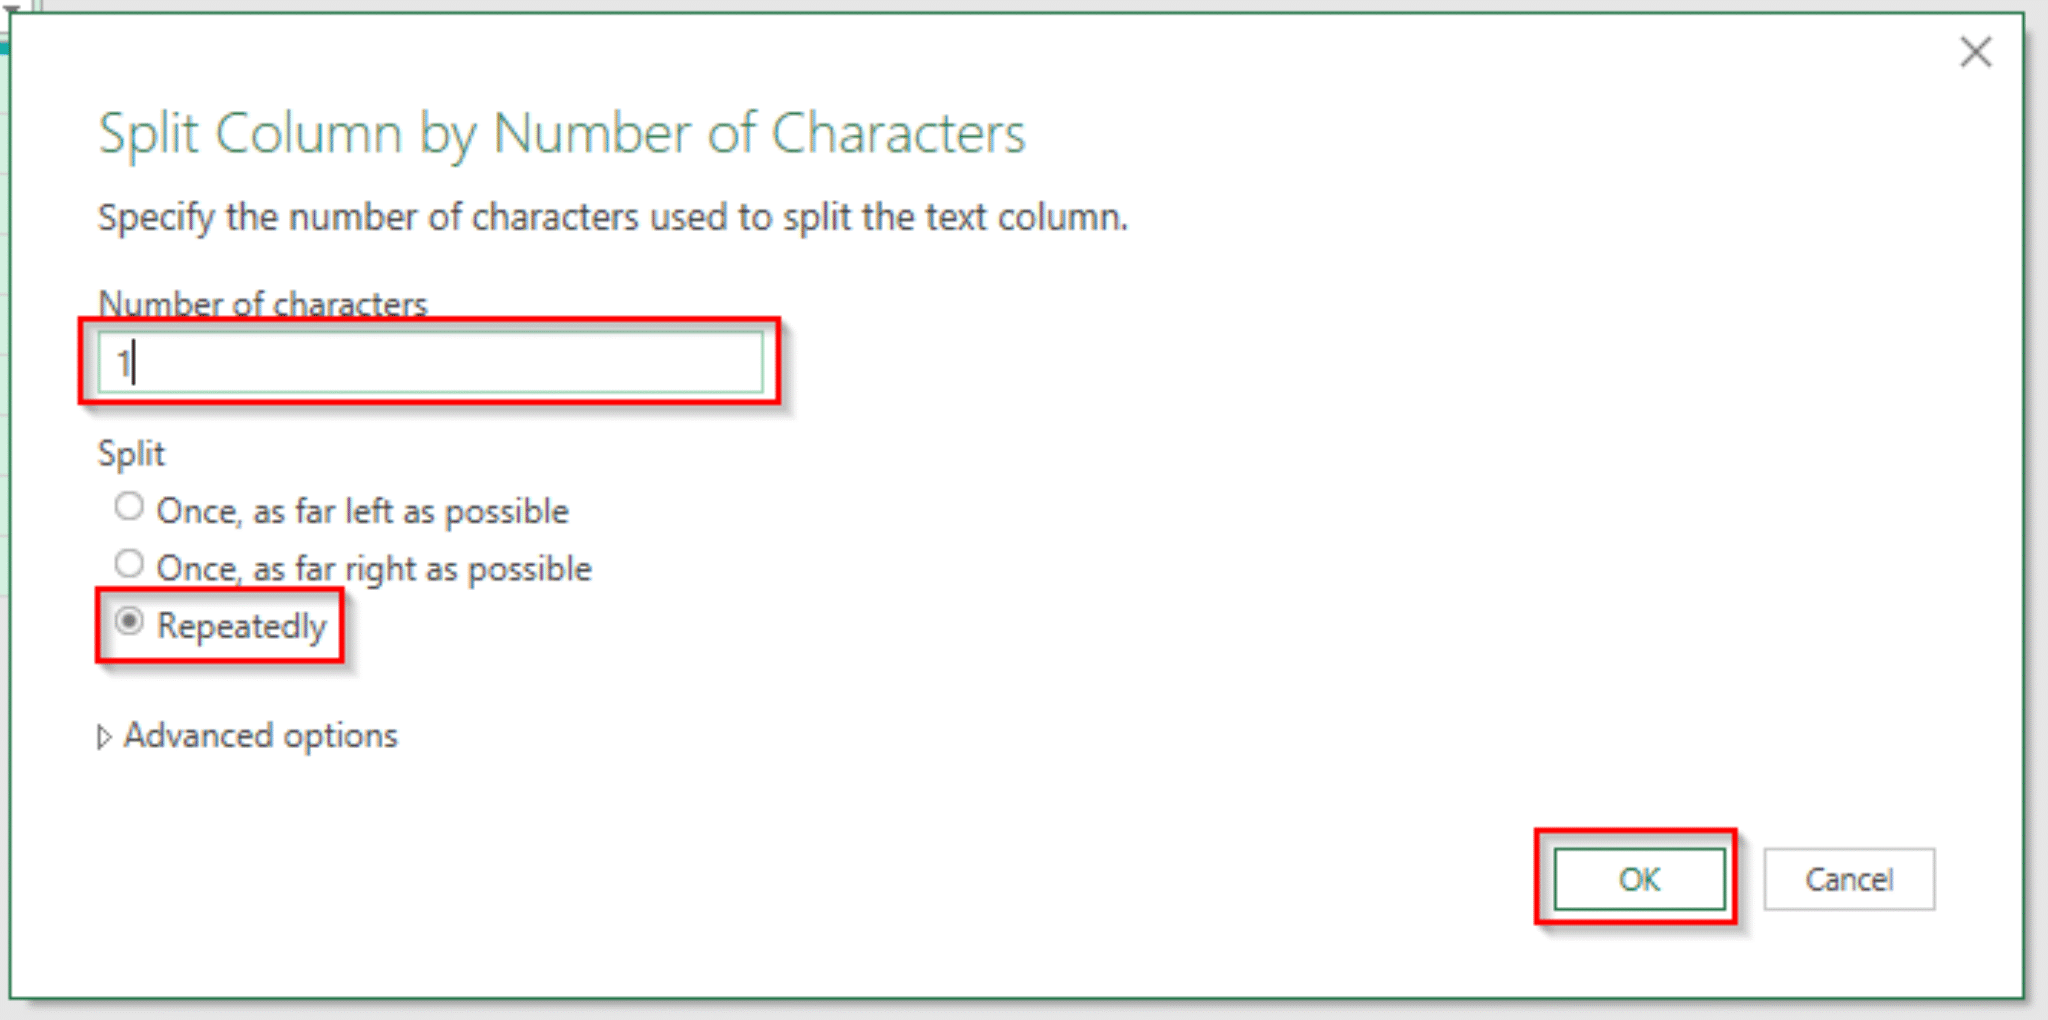Dismiss the dialog using the X

click(x=1975, y=53)
